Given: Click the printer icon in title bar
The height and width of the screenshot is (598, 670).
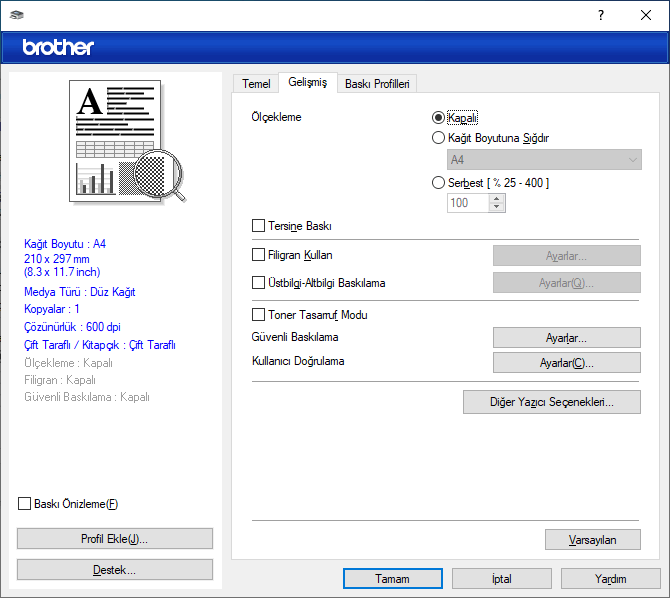Looking at the screenshot, I should (17, 15).
